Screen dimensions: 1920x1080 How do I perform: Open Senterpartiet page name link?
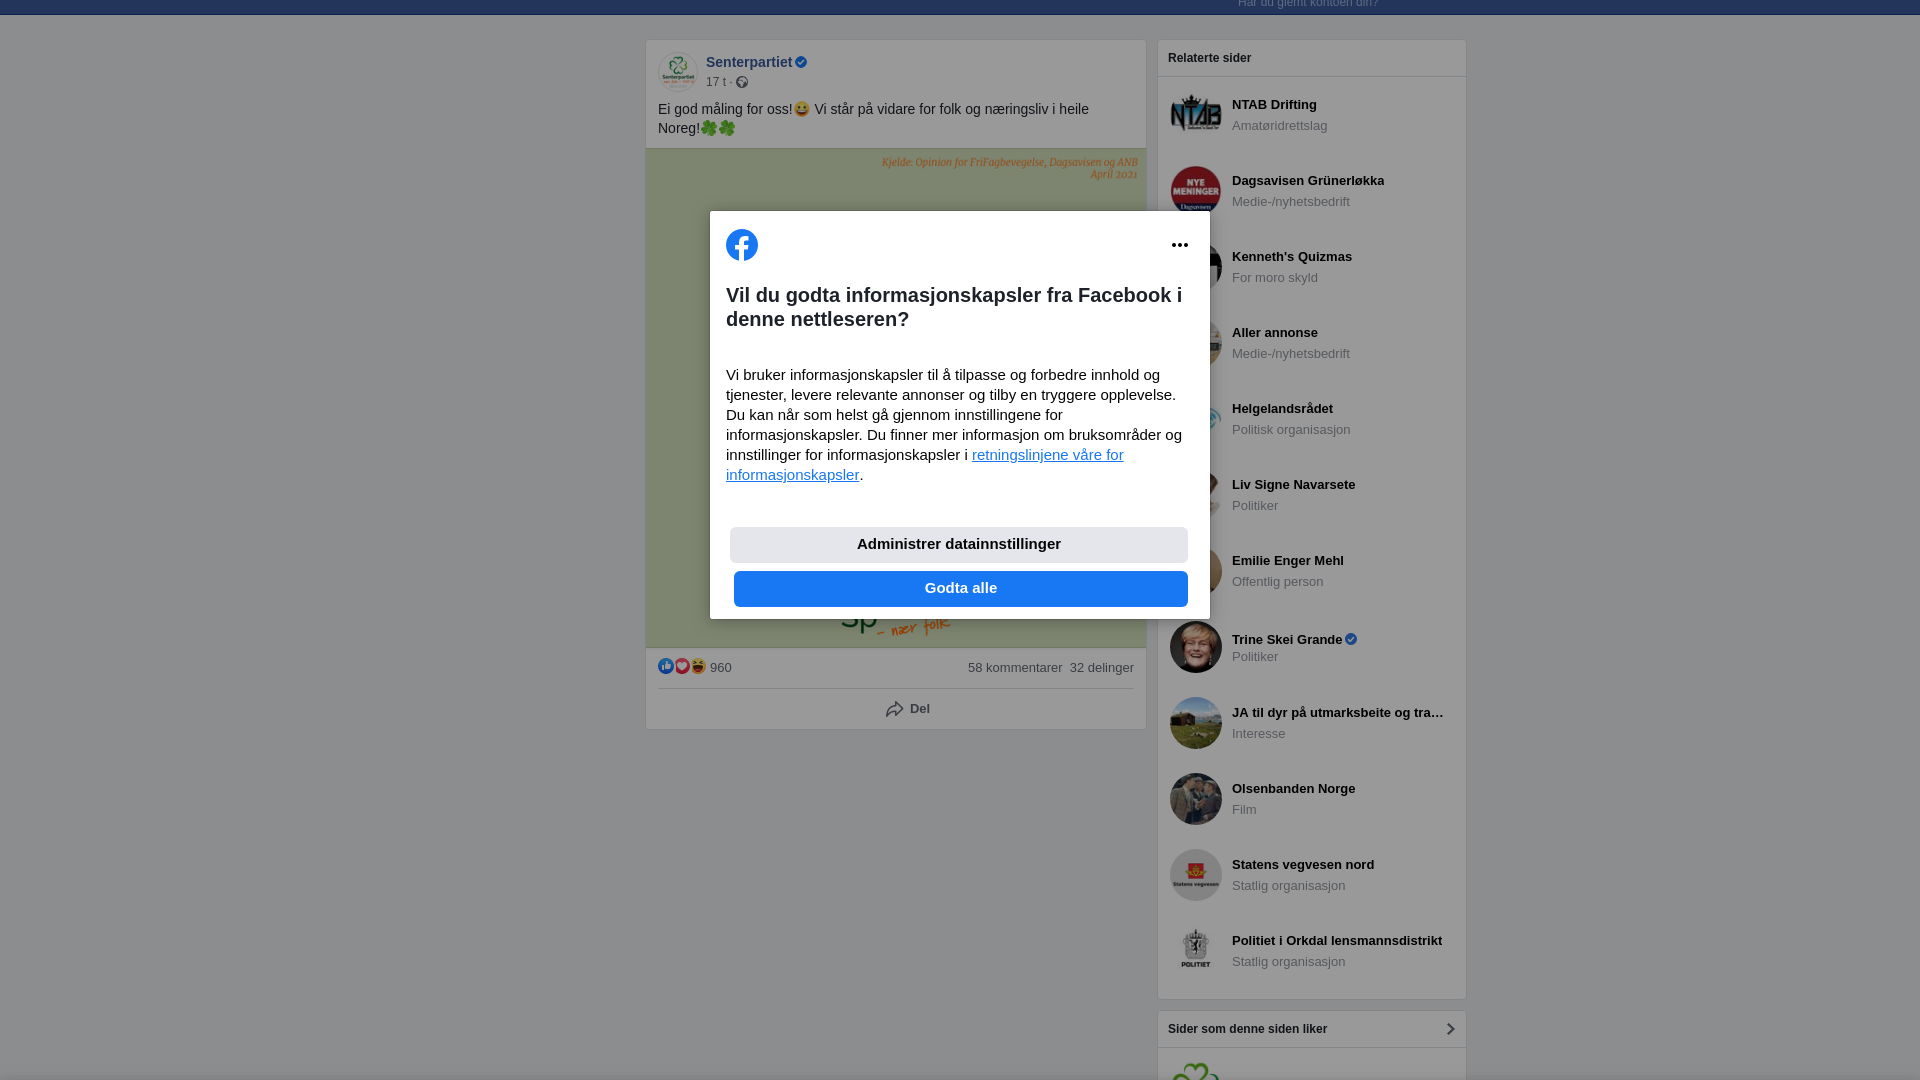coord(749,62)
